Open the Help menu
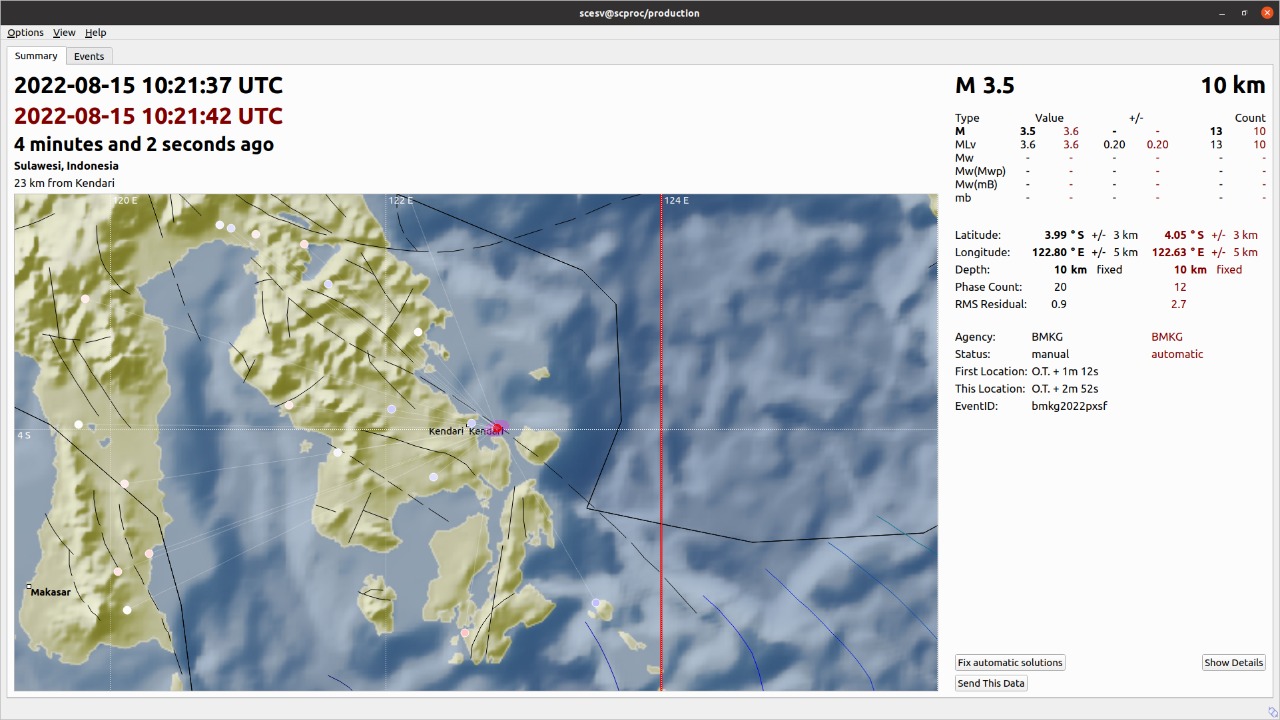 95,33
